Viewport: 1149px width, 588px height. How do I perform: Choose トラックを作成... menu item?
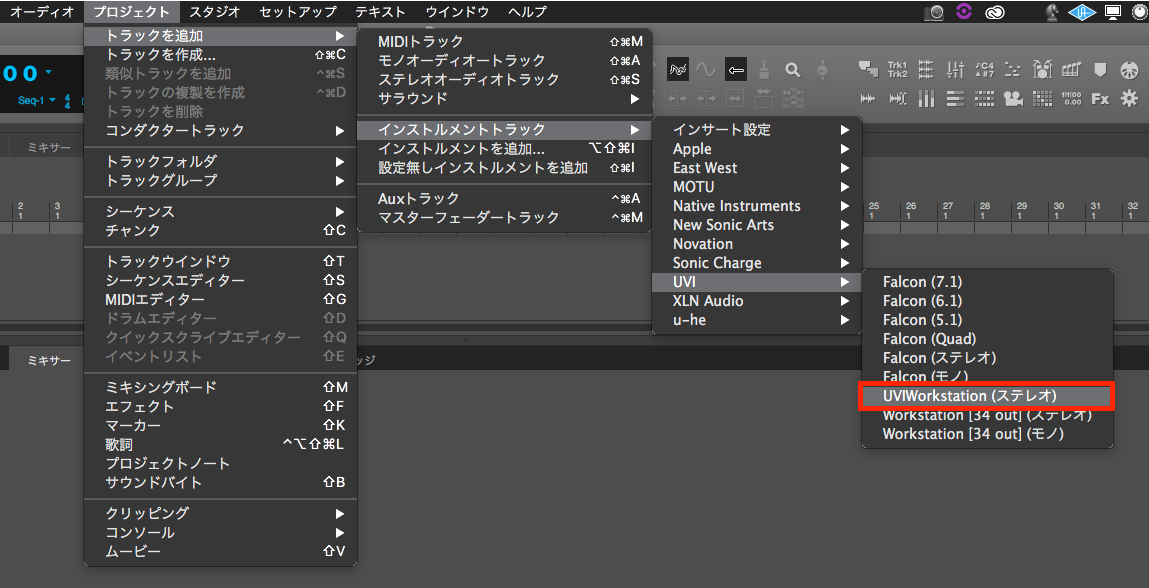pos(221,54)
